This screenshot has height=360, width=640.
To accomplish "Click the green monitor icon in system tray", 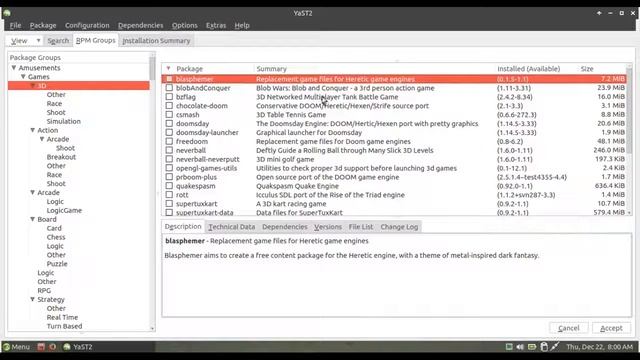I will (x=509, y=347).
